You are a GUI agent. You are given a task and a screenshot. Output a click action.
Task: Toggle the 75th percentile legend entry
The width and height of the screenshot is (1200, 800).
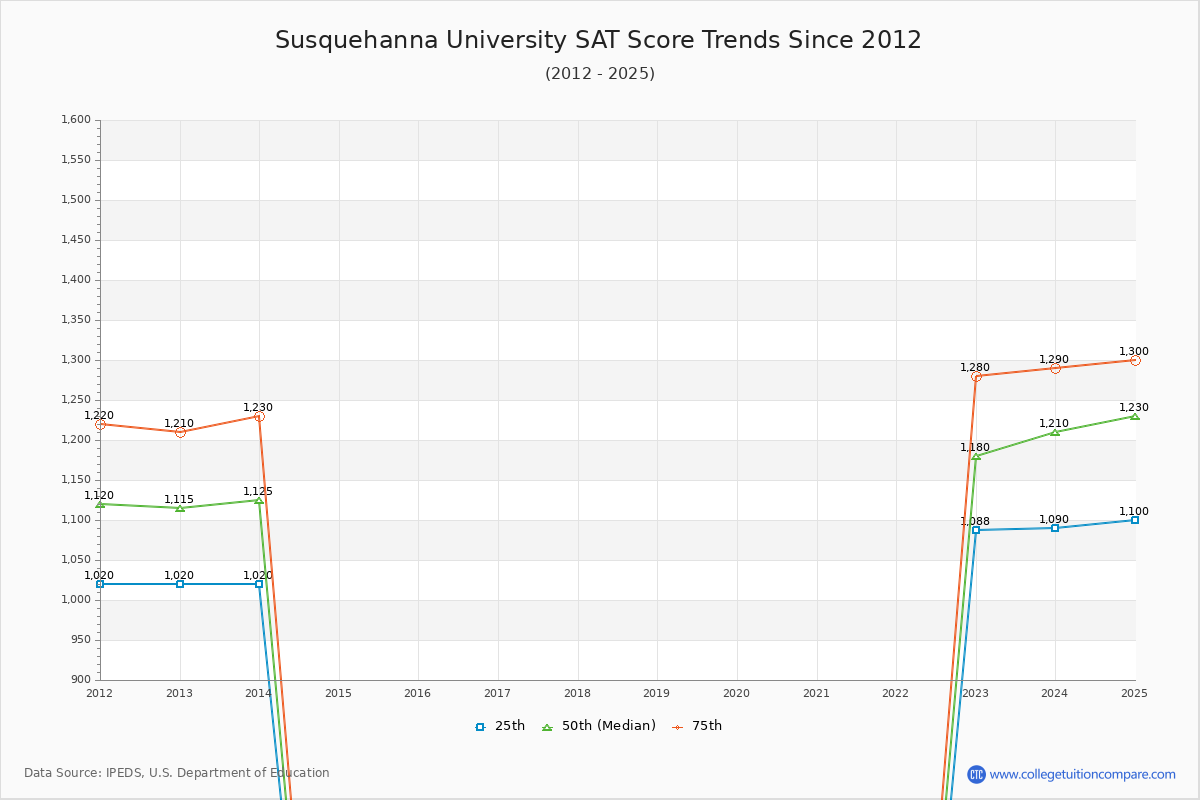click(x=697, y=726)
